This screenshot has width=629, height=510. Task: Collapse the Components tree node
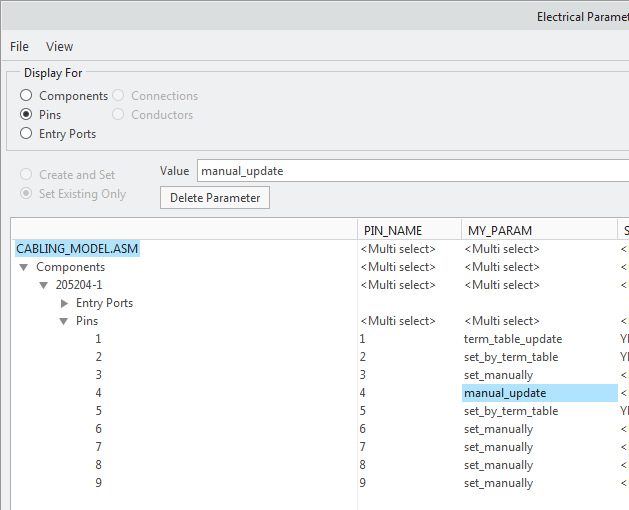pyautogui.click(x=24, y=268)
